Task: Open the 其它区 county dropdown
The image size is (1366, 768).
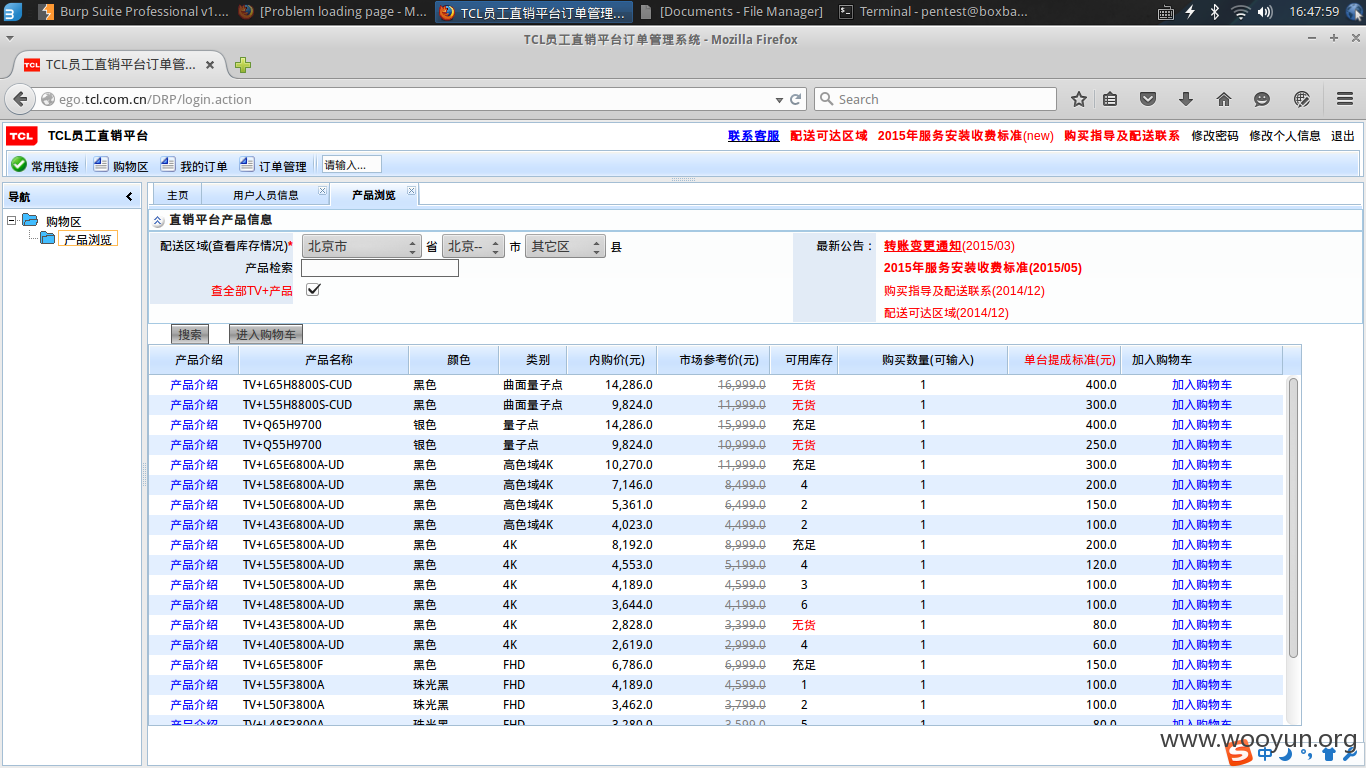Action: pyautogui.click(x=565, y=246)
